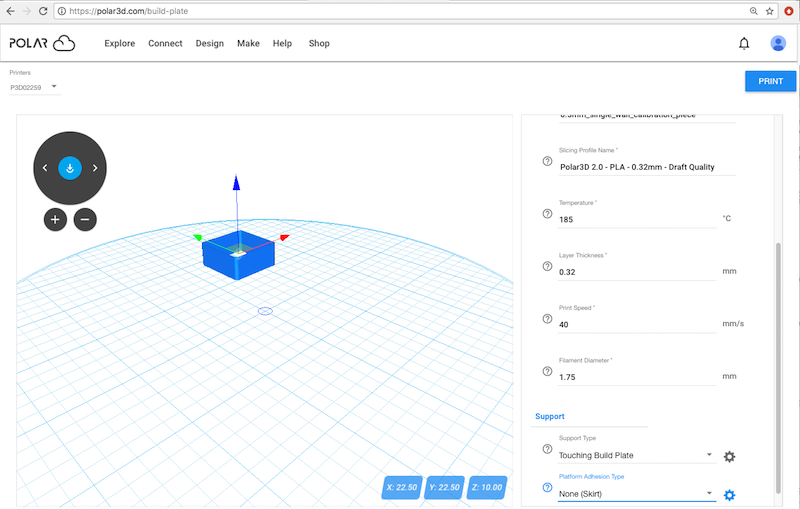
Task: Expand the Support Type dropdown
Action: (636, 455)
